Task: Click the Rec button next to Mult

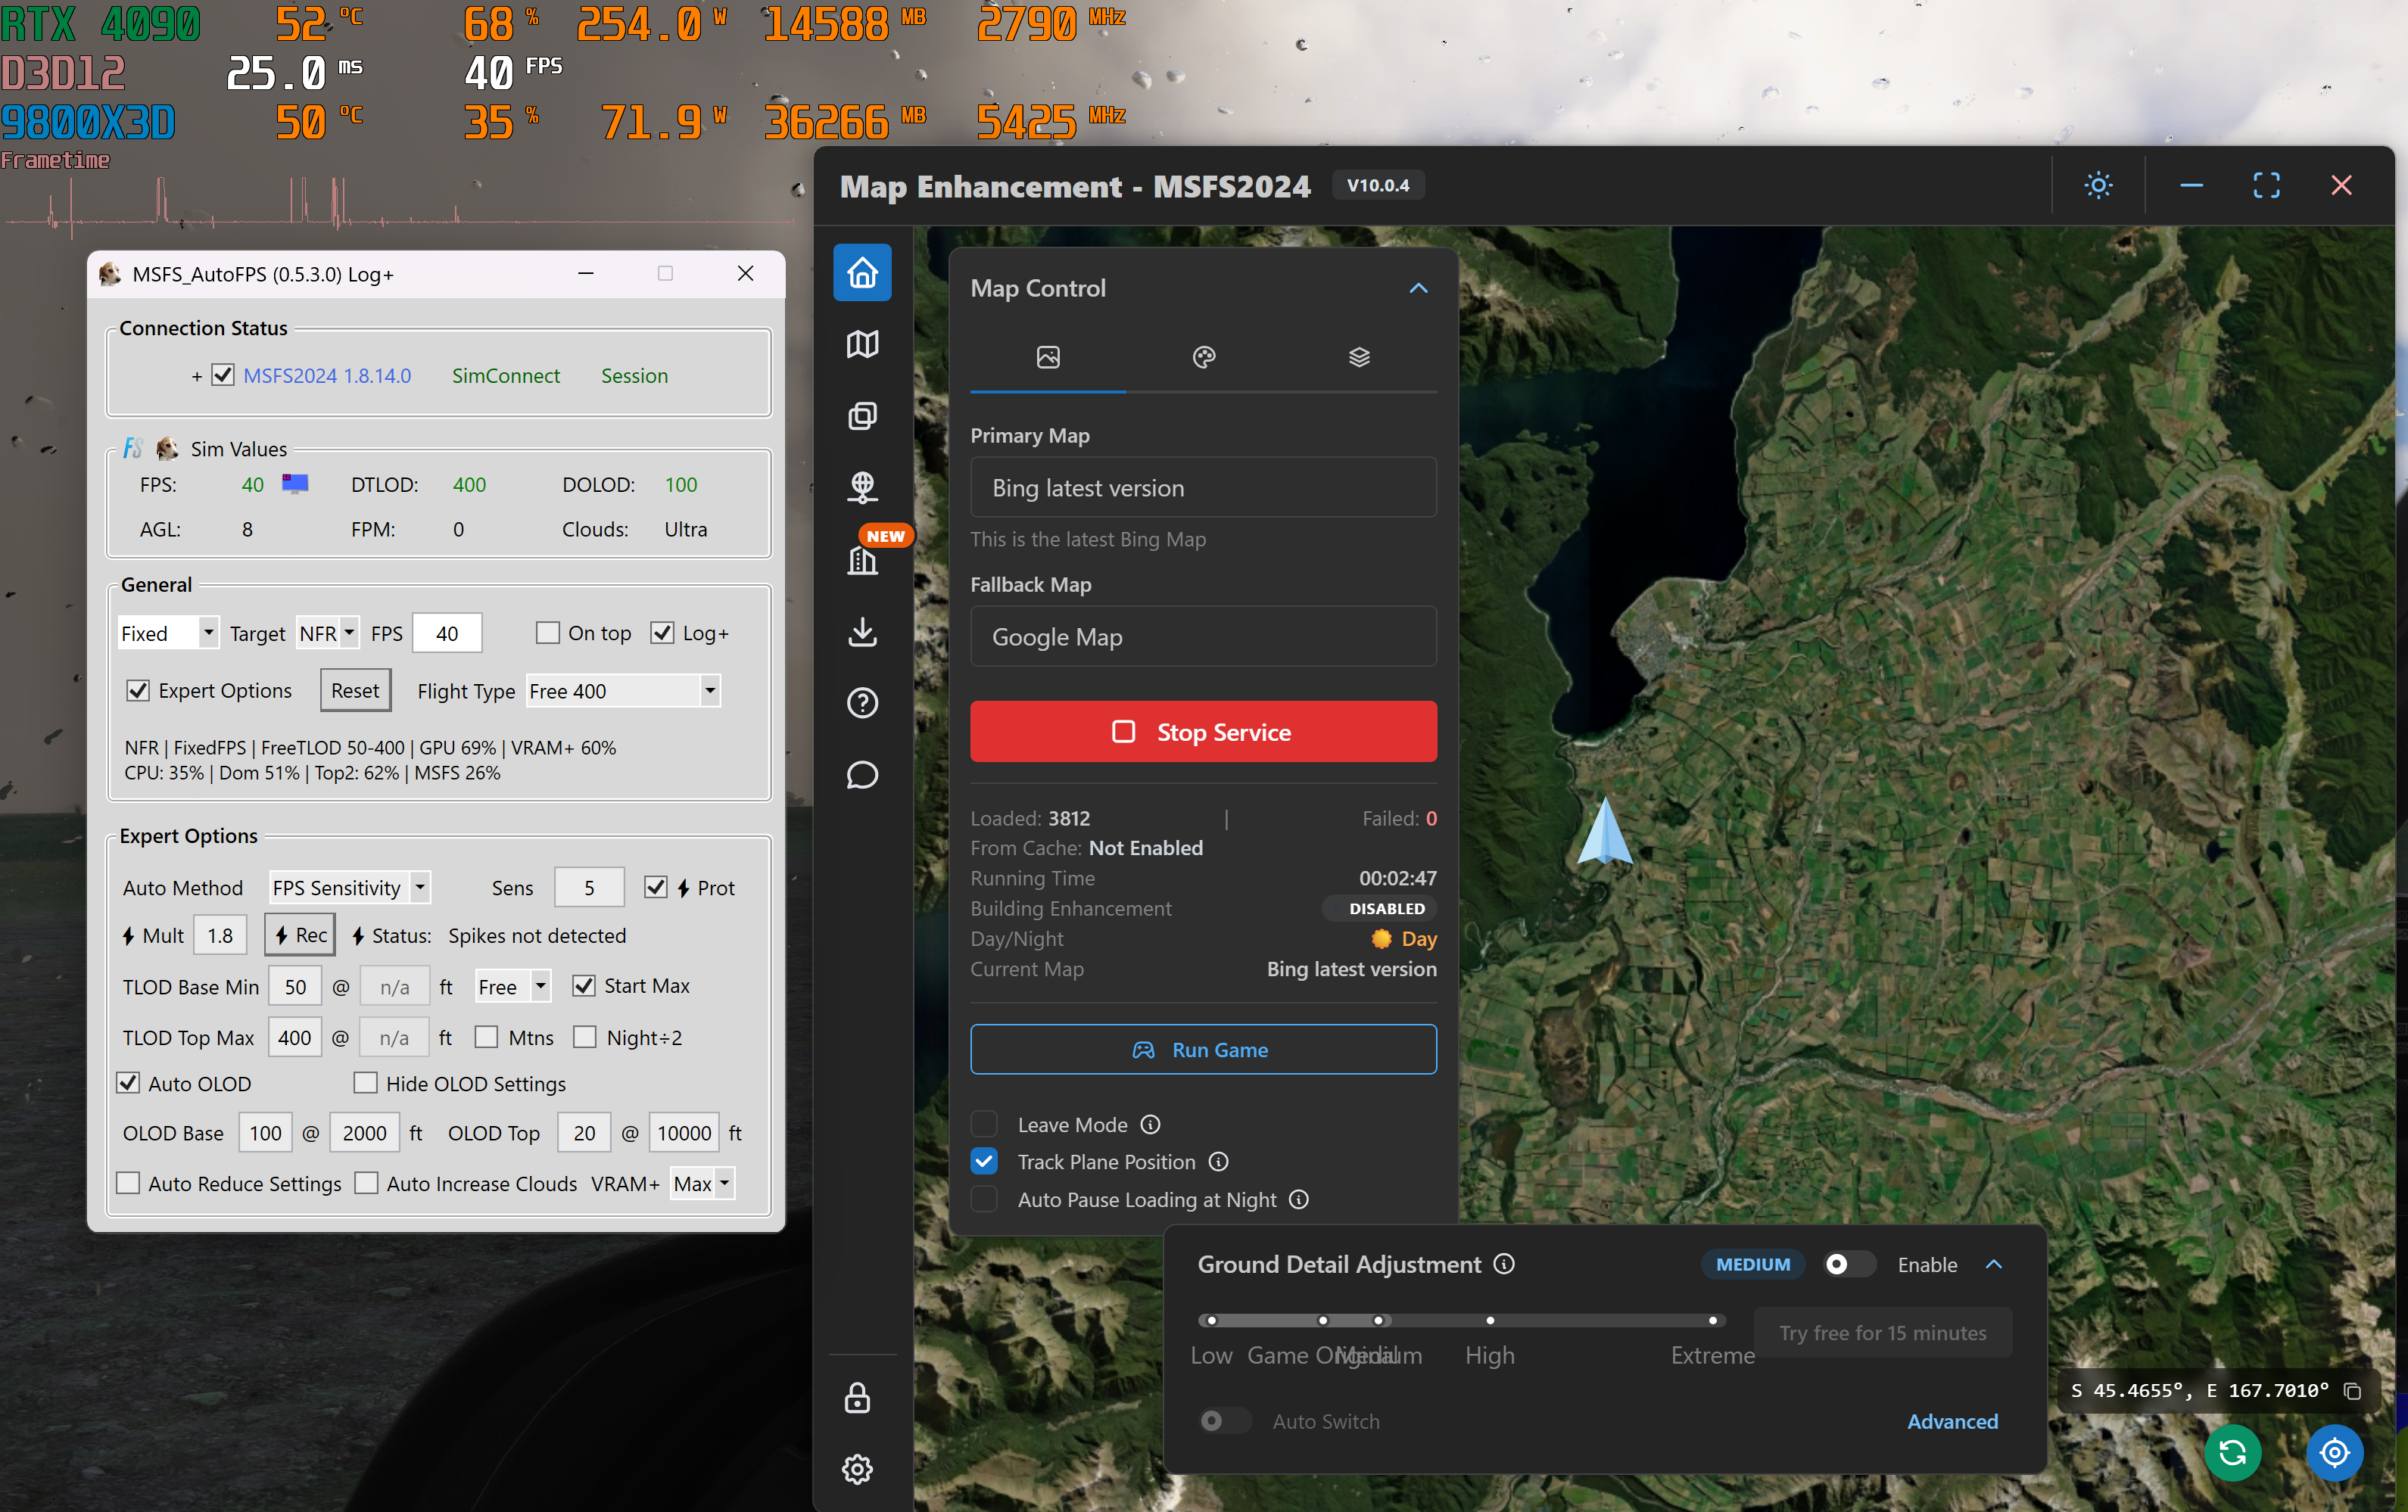Action: click(300, 936)
